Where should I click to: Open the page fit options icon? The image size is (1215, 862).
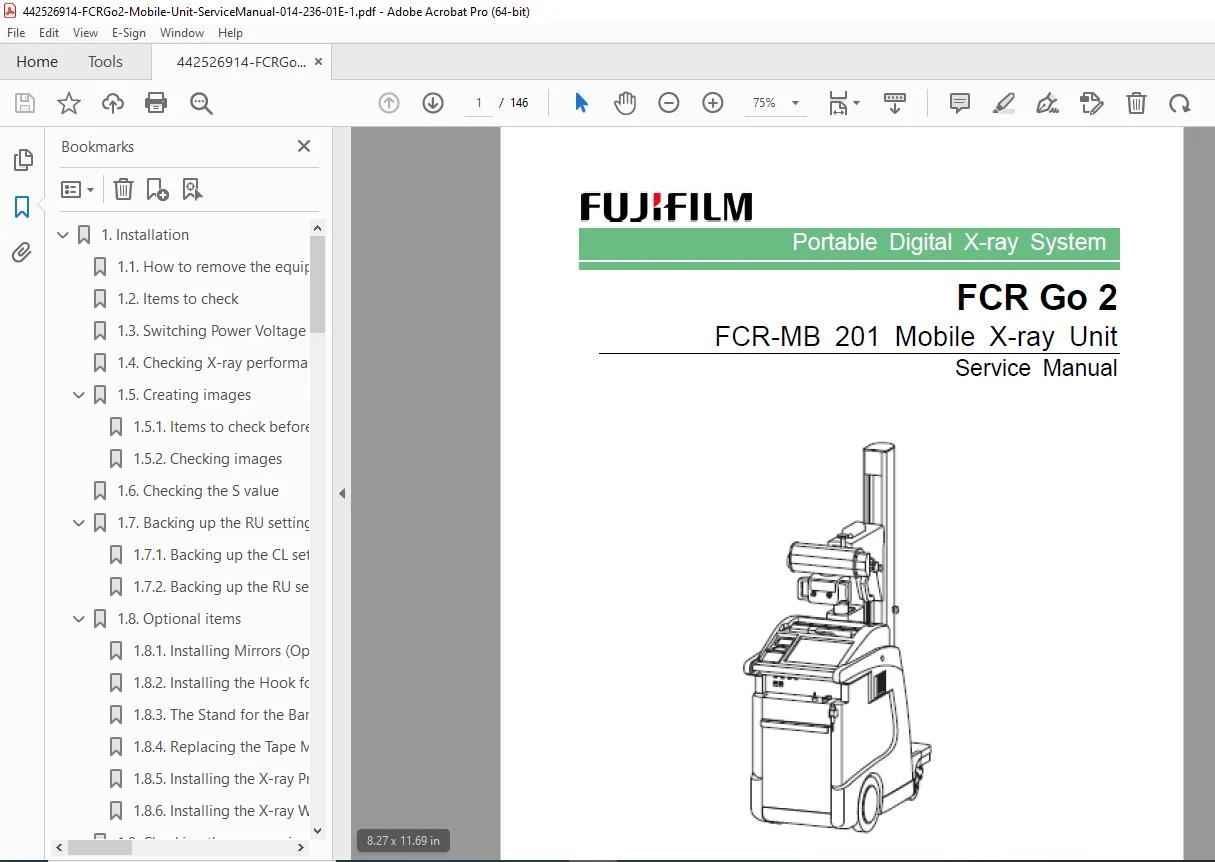(x=843, y=103)
